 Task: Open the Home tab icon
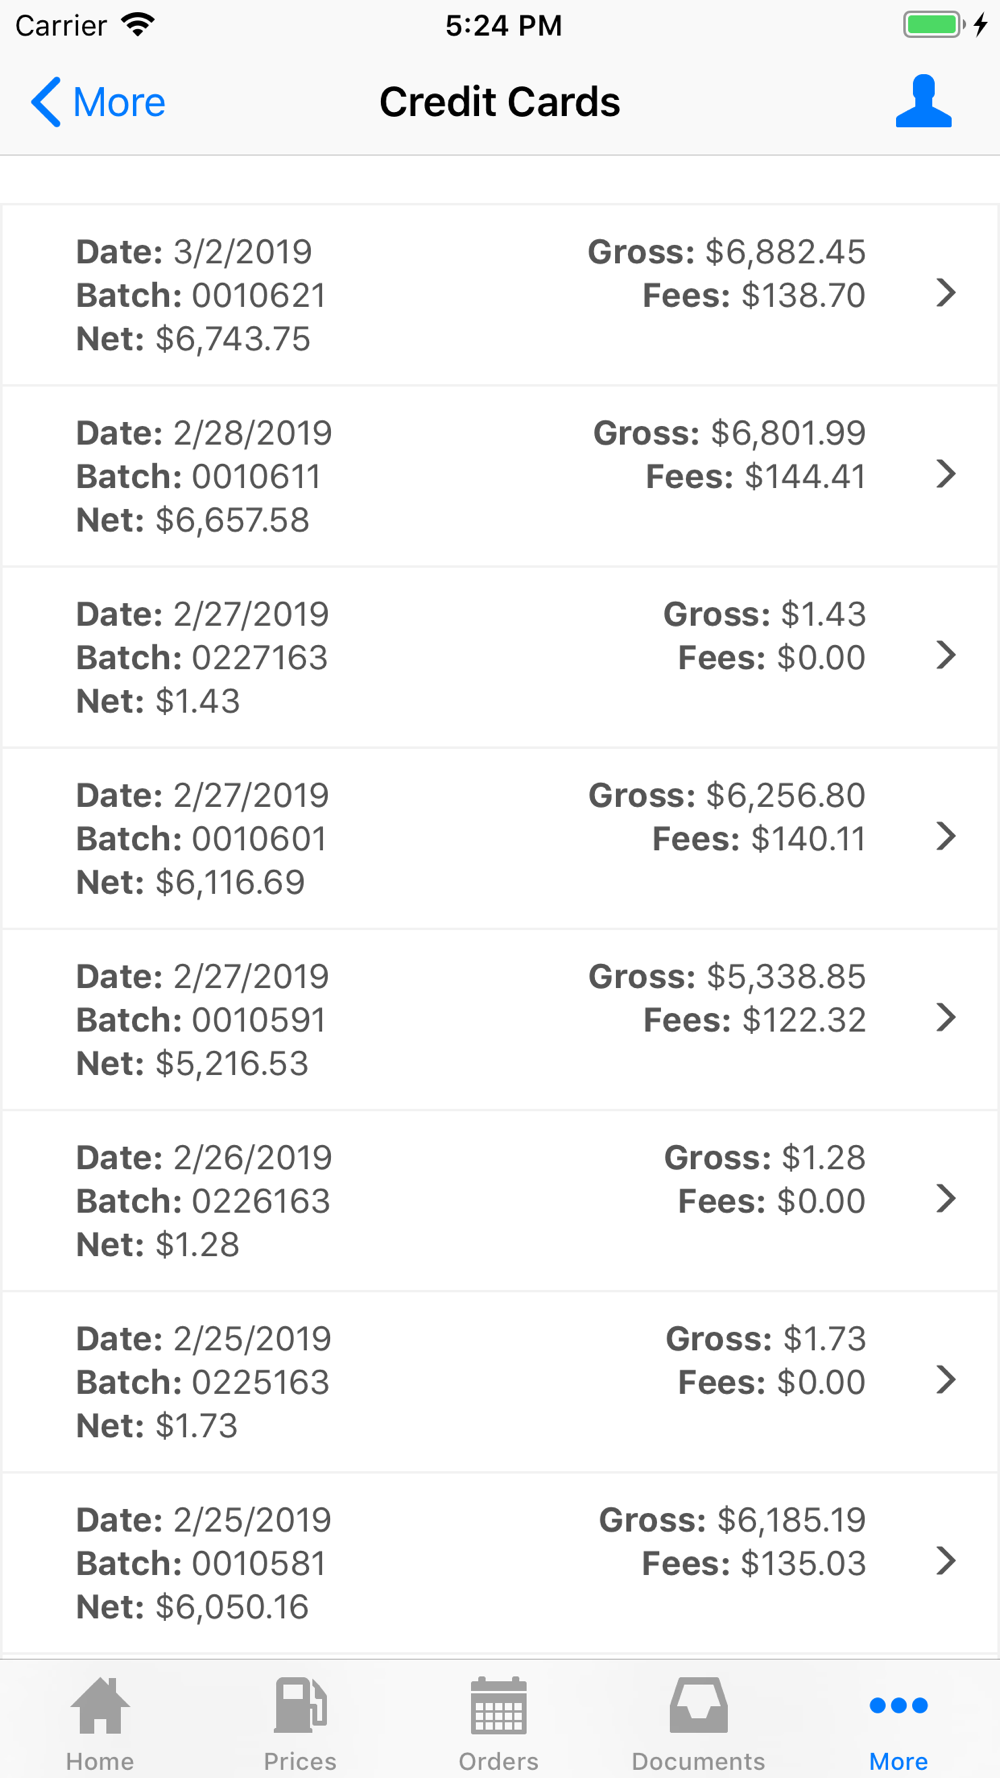100,1706
